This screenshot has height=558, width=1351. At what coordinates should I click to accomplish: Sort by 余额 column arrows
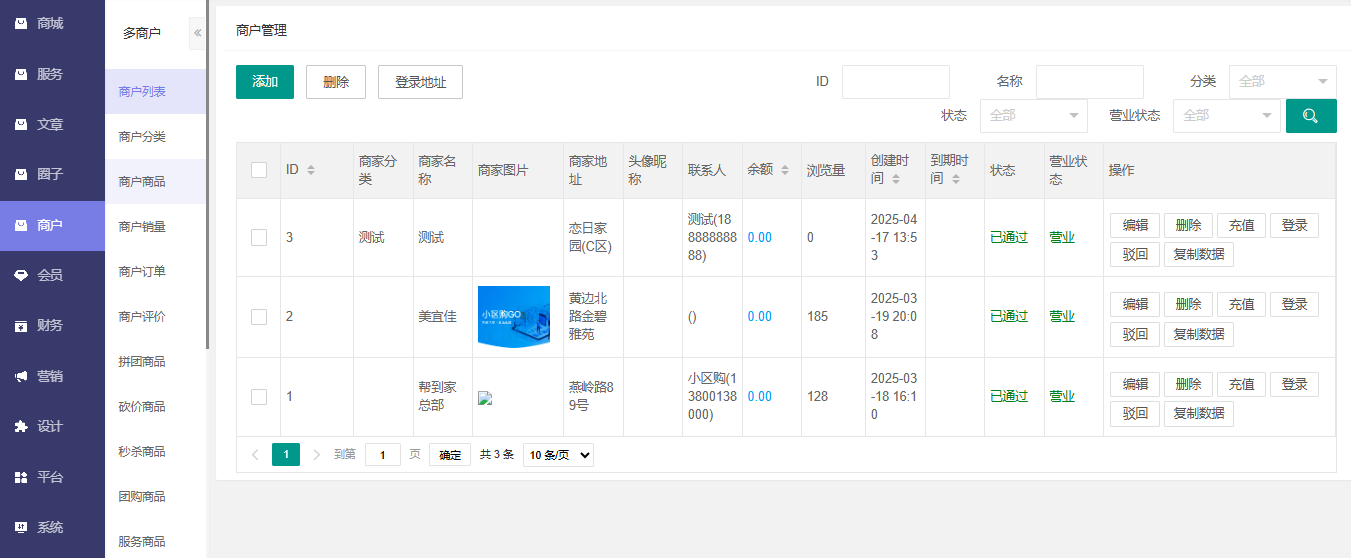(785, 170)
